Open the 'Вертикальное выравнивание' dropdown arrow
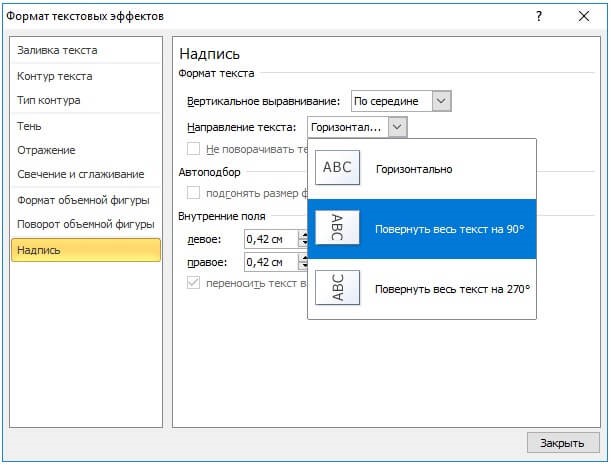This screenshot has width=611, height=465. 443,101
